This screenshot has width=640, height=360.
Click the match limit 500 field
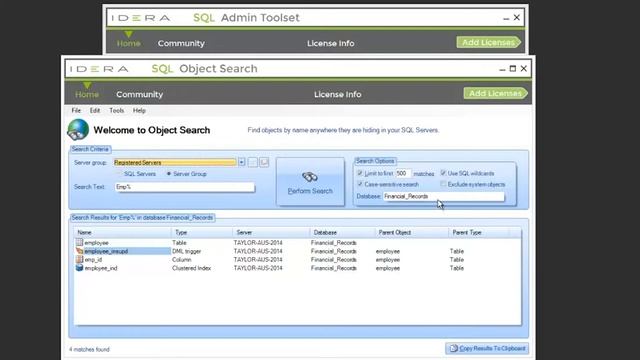[x=403, y=173]
